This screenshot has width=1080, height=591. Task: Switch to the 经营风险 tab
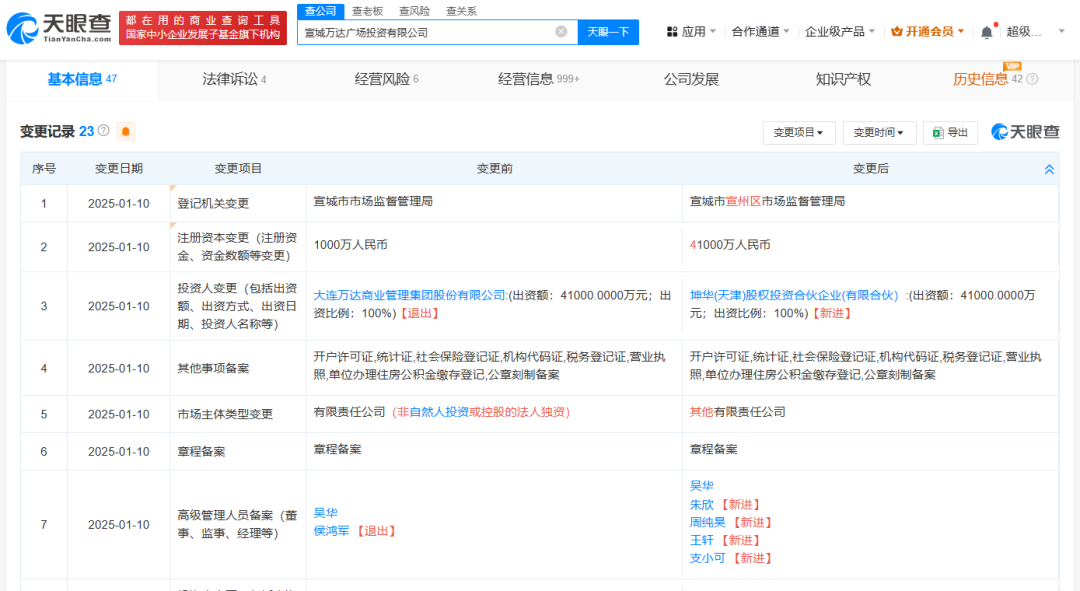[386, 79]
